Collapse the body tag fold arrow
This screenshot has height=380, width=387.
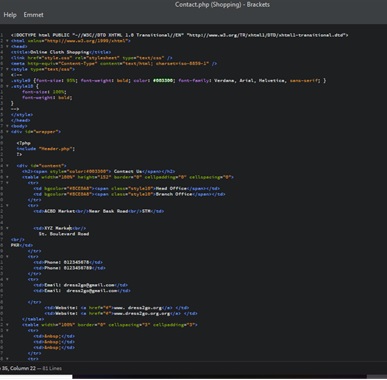click(x=7, y=126)
